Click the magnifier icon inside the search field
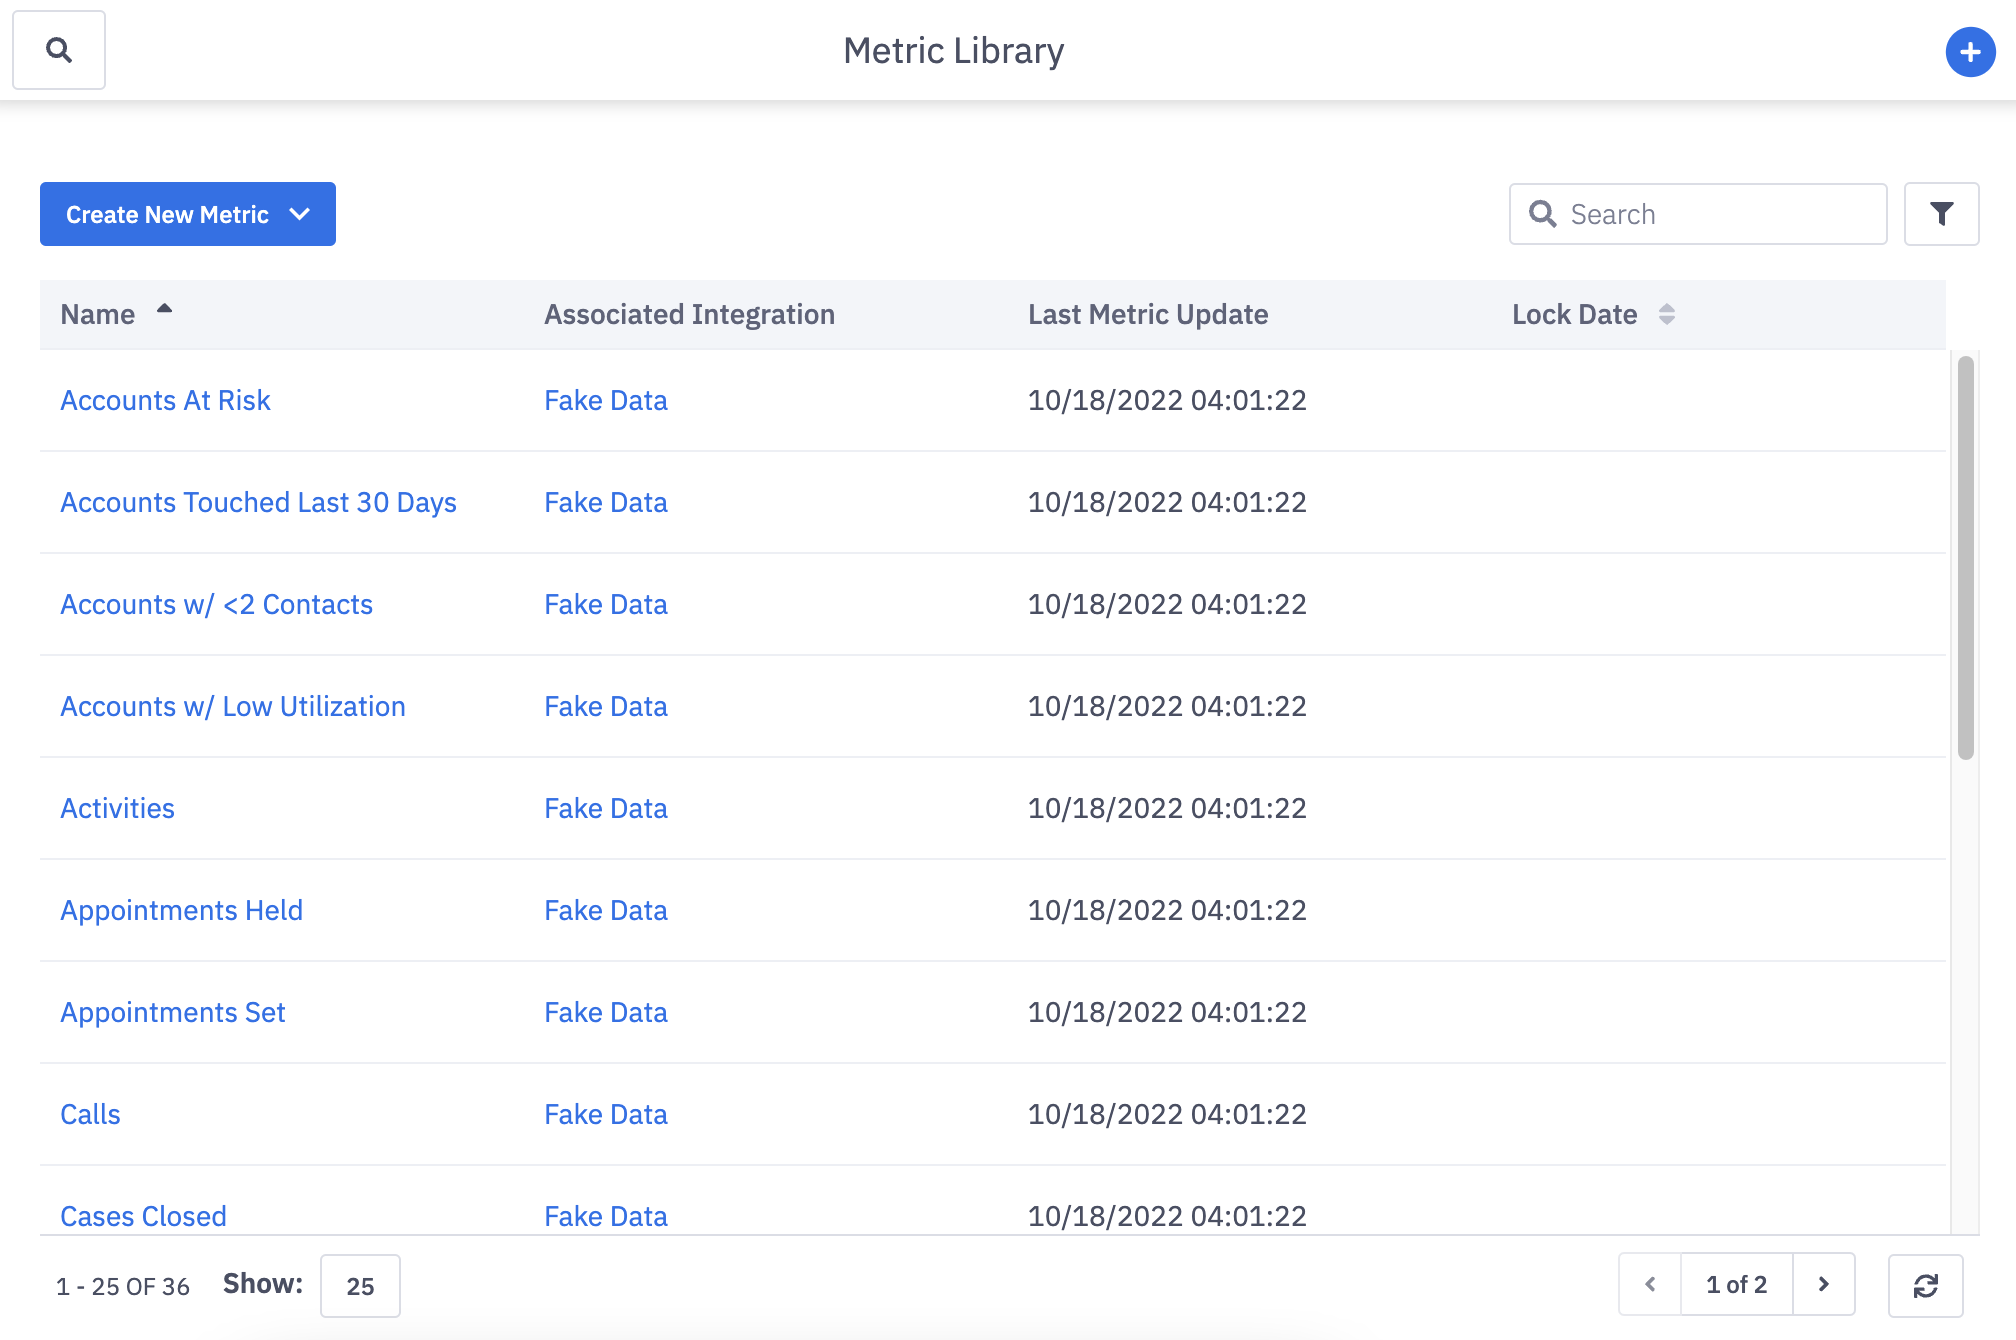The height and width of the screenshot is (1340, 2016). coord(1542,213)
